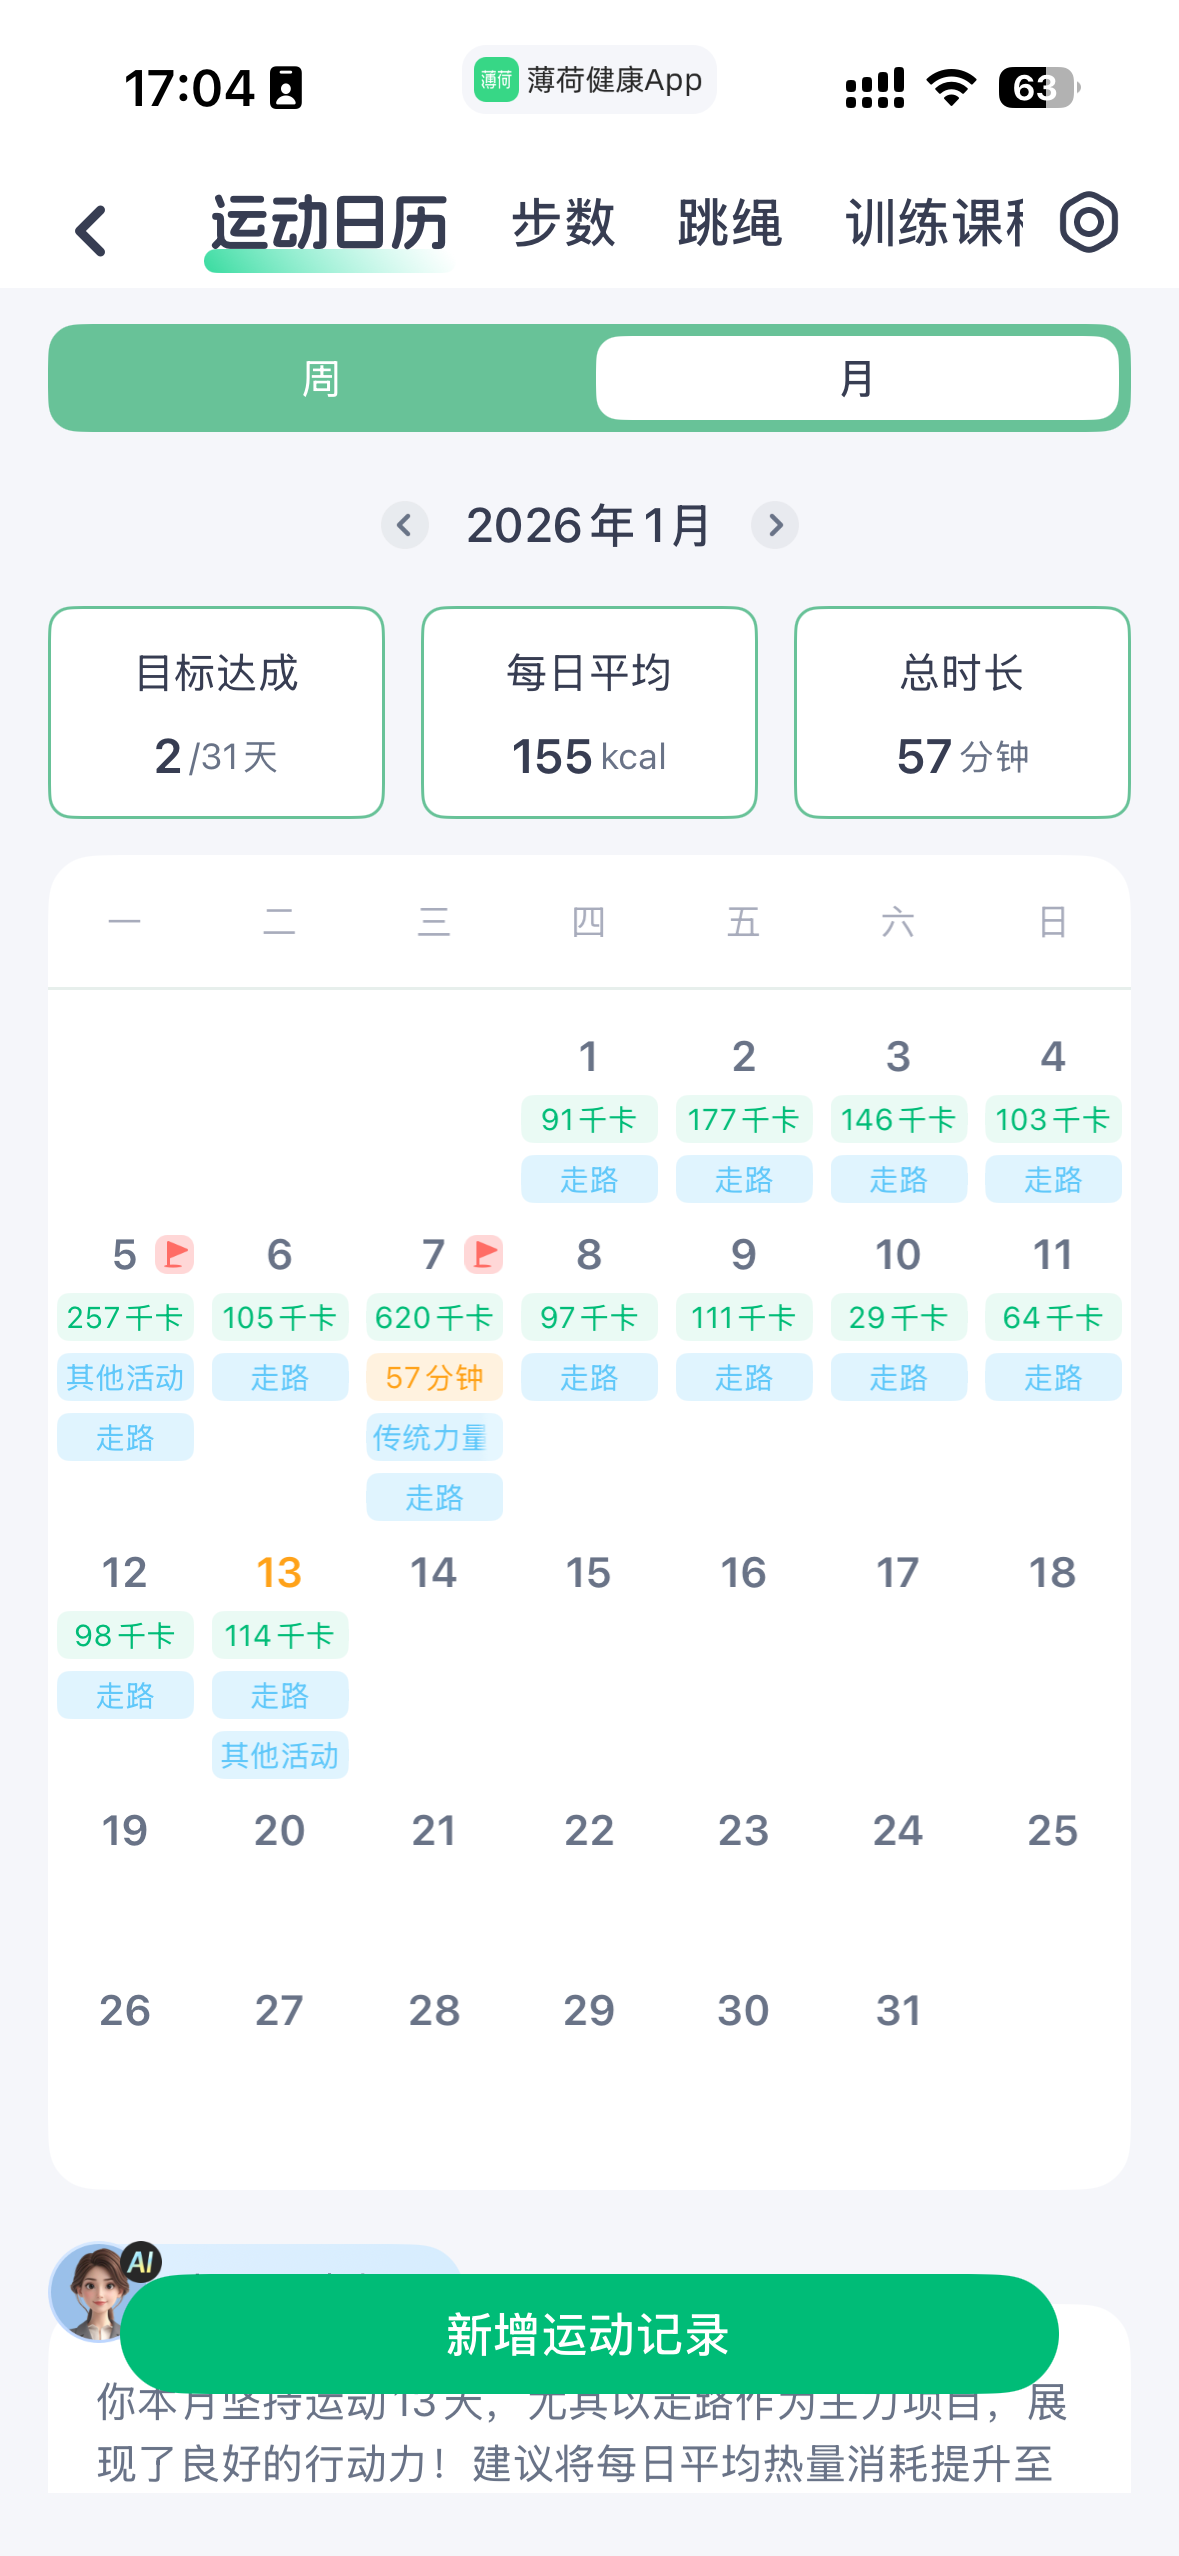
Task: Open the AI assistant avatar
Action: tap(98, 2290)
